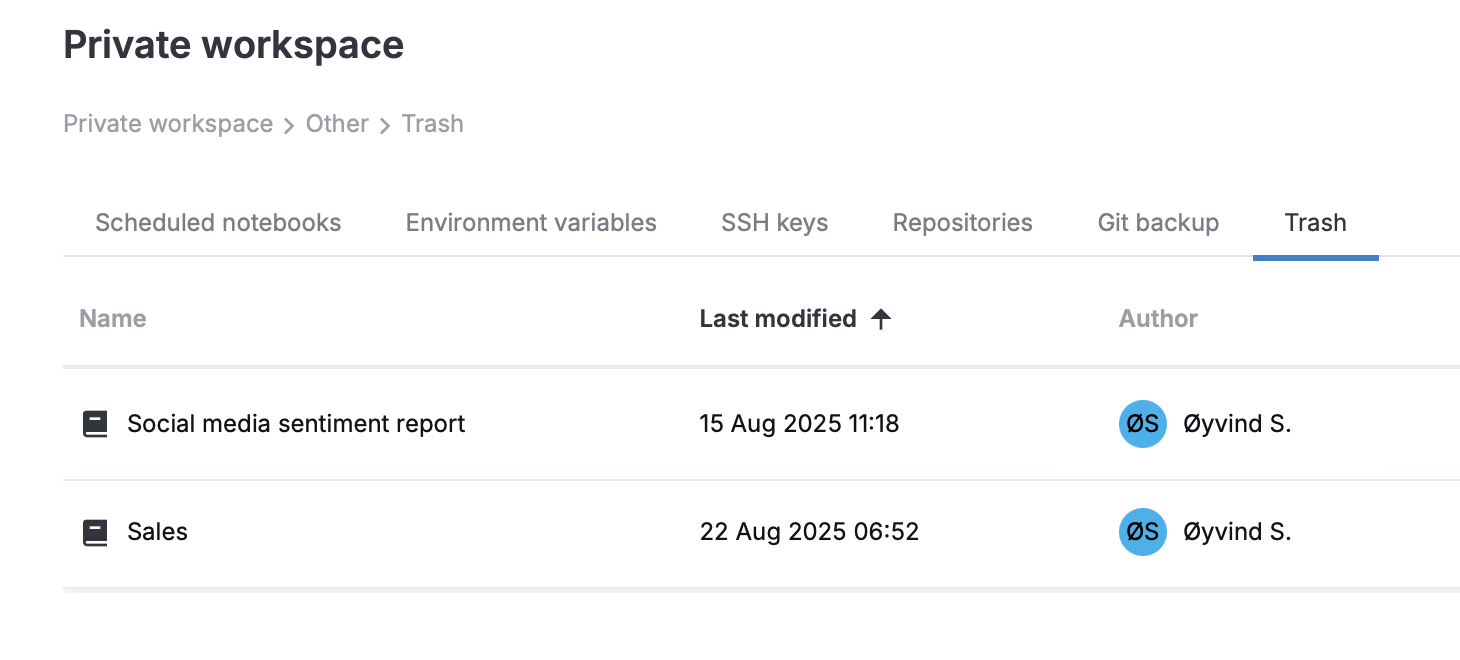Click the ØS avatar in the Social media row
1460x660 pixels.
coord(1142,424)
